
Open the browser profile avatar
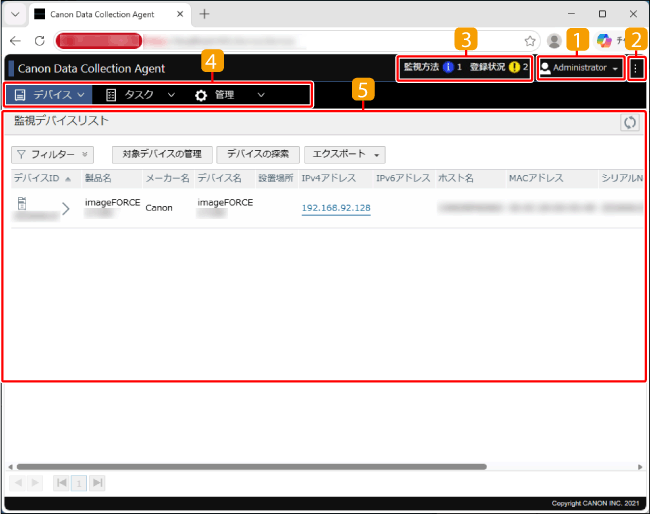click(x=554, y=41)
